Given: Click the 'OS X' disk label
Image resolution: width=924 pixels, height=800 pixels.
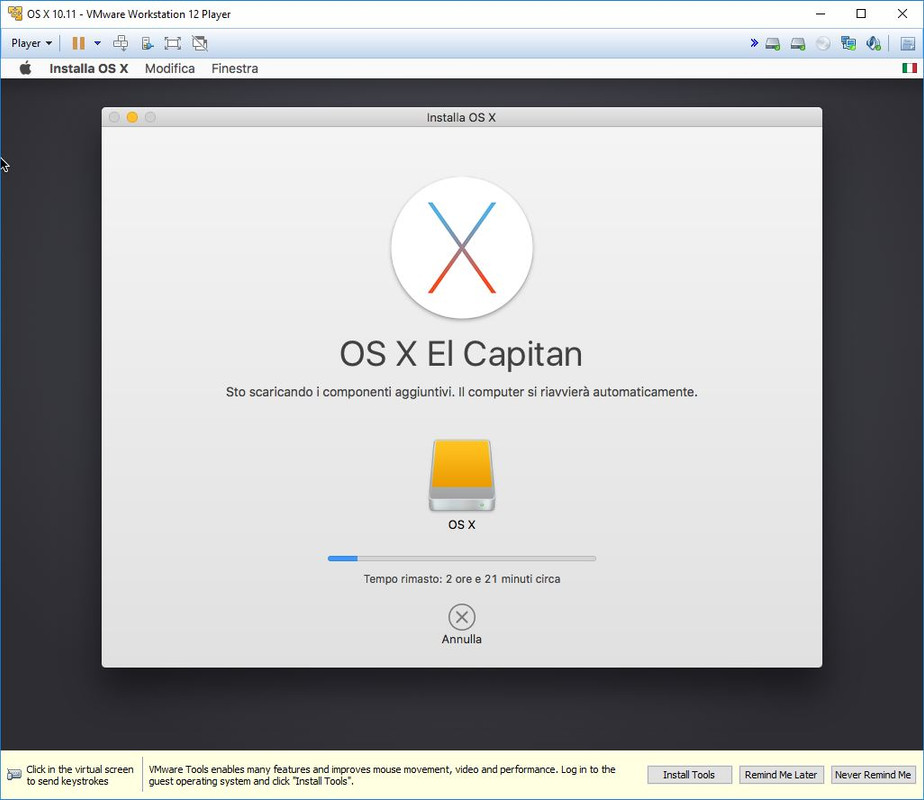Looking at the screenshot, I should pyautogui.click(x=462, y=524).
